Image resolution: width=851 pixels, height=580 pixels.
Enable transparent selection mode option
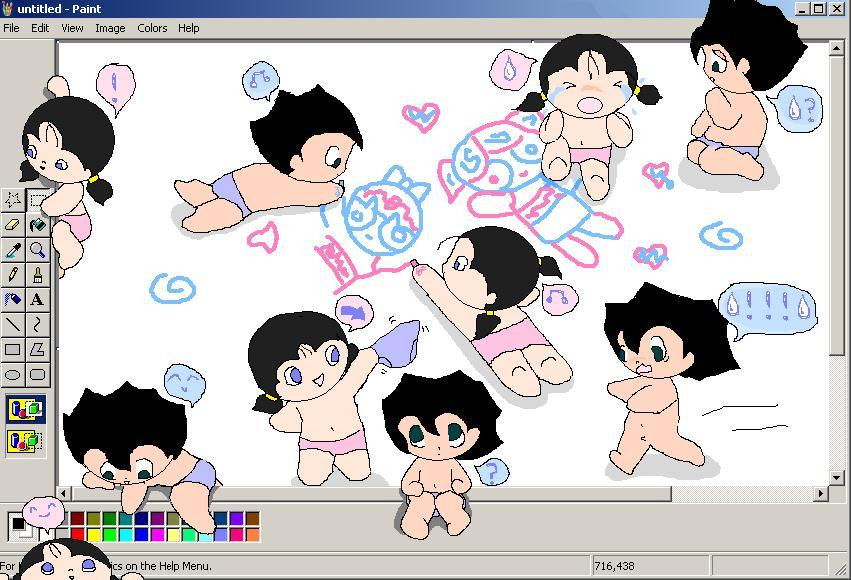tap(26, 441)
